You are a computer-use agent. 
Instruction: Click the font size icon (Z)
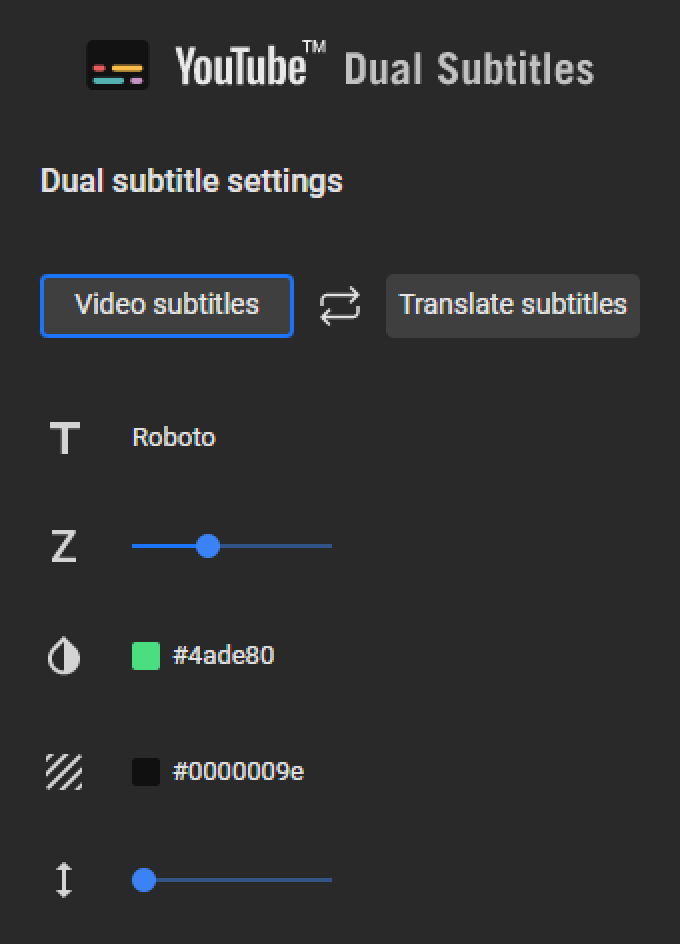pos(63,546)
